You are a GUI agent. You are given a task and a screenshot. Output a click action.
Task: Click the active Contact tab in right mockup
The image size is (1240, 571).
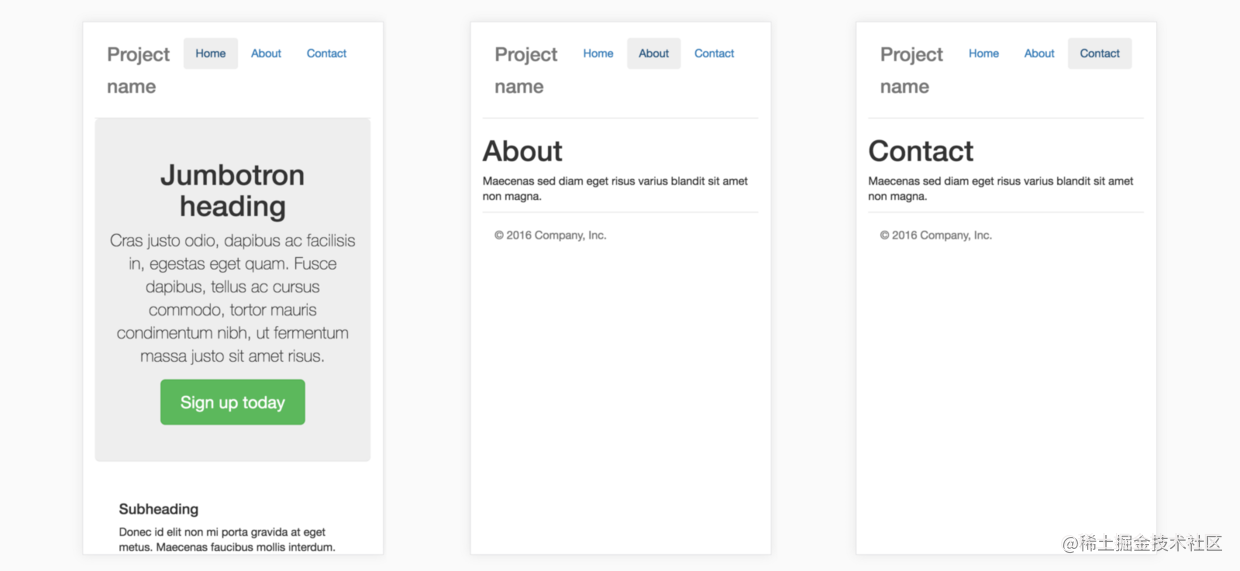click(1100, 53)
